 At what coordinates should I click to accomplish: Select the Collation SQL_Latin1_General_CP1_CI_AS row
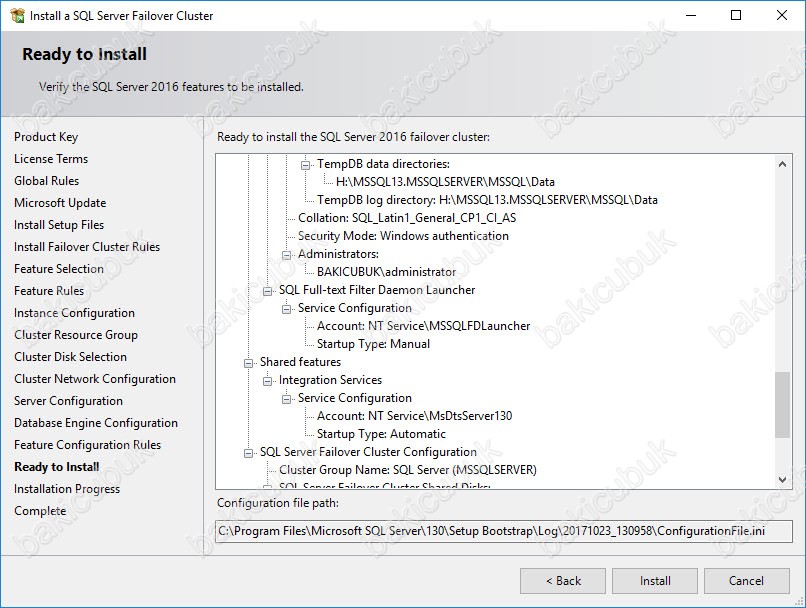407,218
